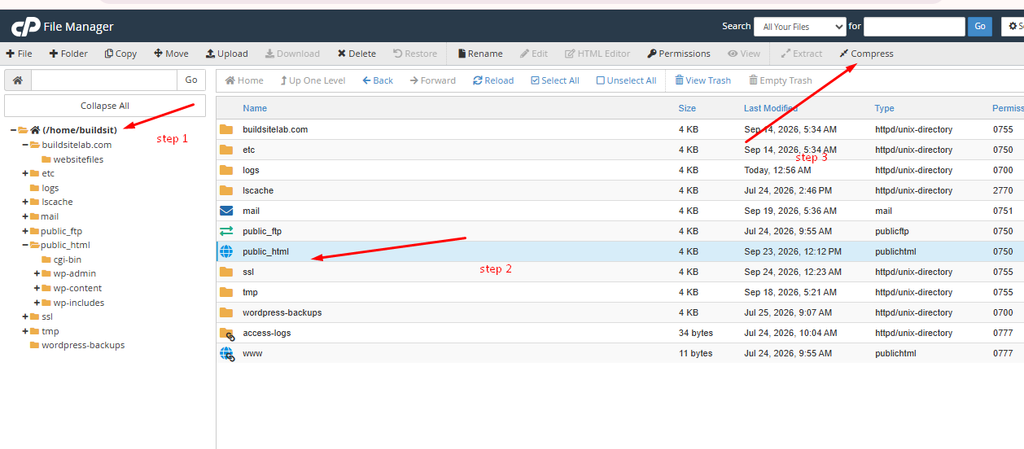Screen dimensions: 1024x449
Task: Reload the file listing
Action: [x=494, y=80]
